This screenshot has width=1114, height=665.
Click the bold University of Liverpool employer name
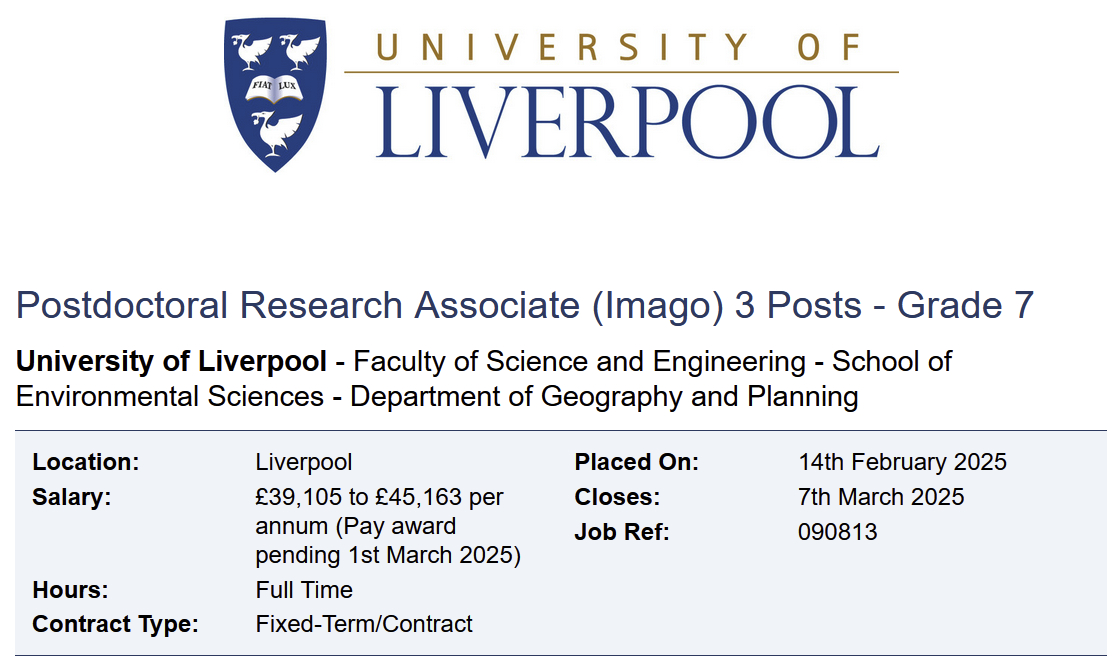tap(171, 361)
